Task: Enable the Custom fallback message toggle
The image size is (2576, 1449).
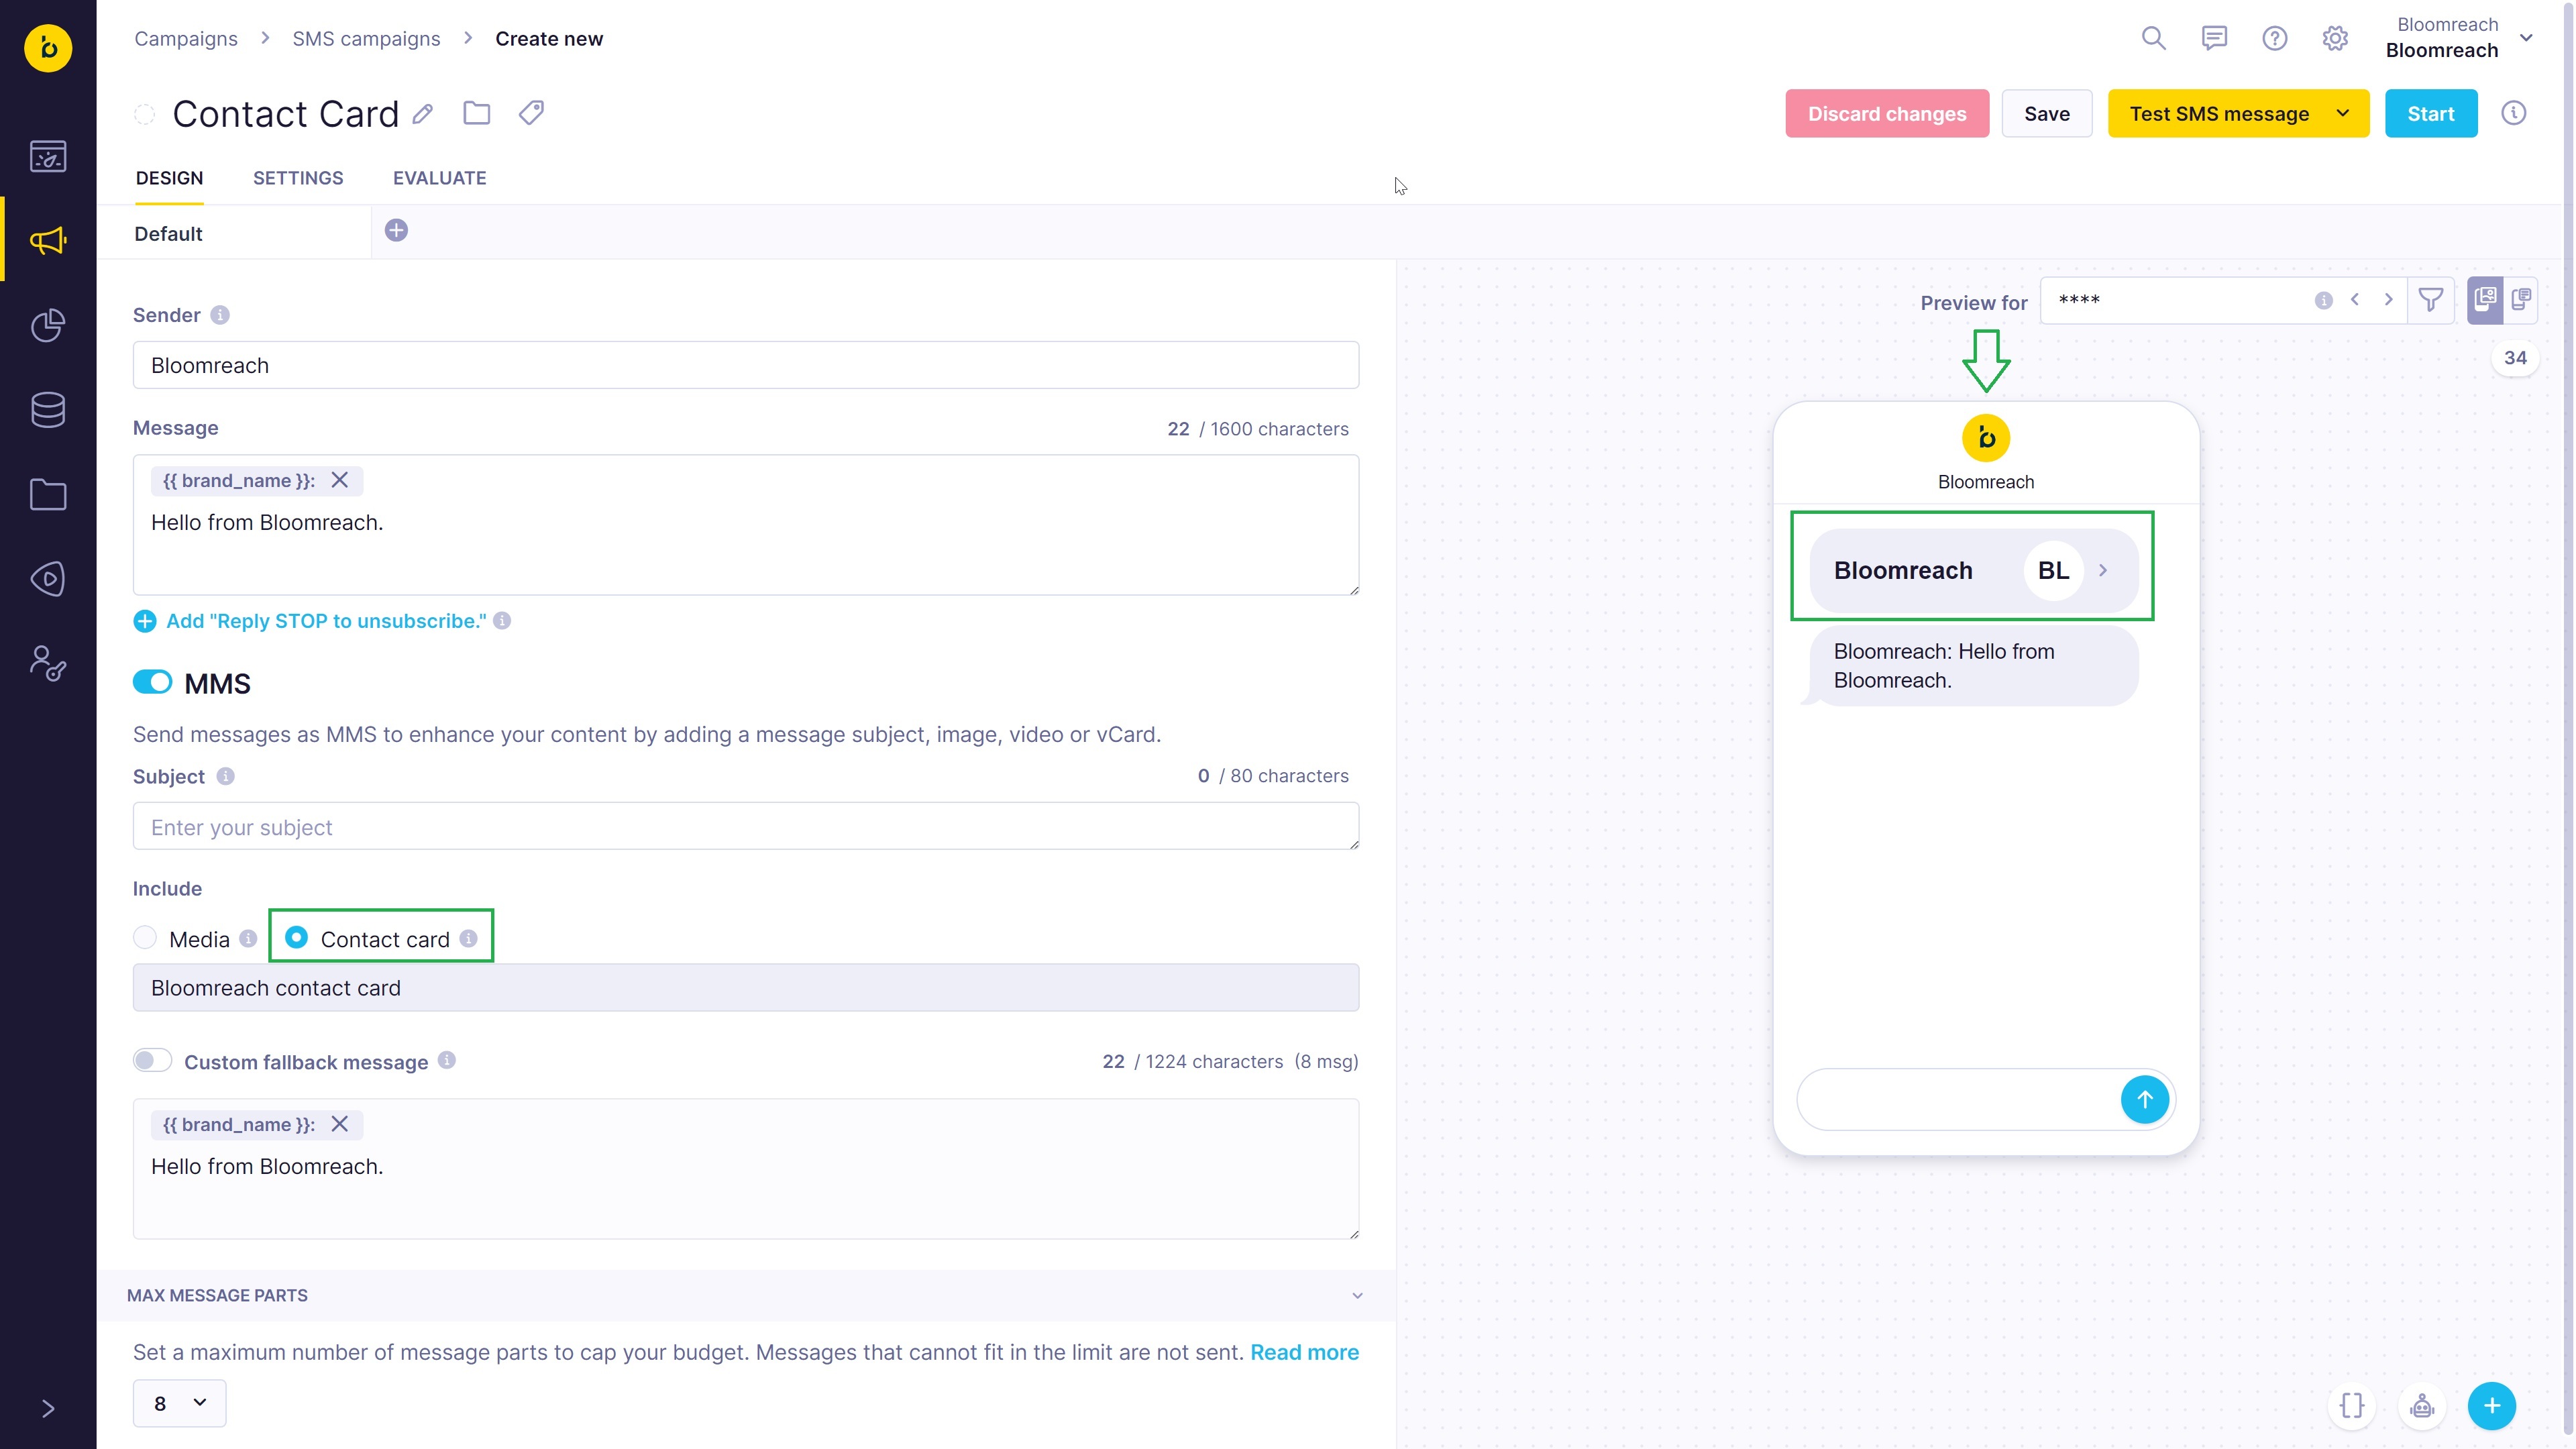Action: coord(153,1060)
